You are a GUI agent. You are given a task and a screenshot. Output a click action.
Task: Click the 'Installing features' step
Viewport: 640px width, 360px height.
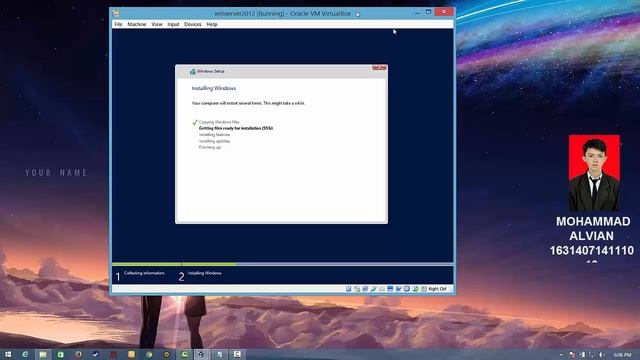[215, 135]
